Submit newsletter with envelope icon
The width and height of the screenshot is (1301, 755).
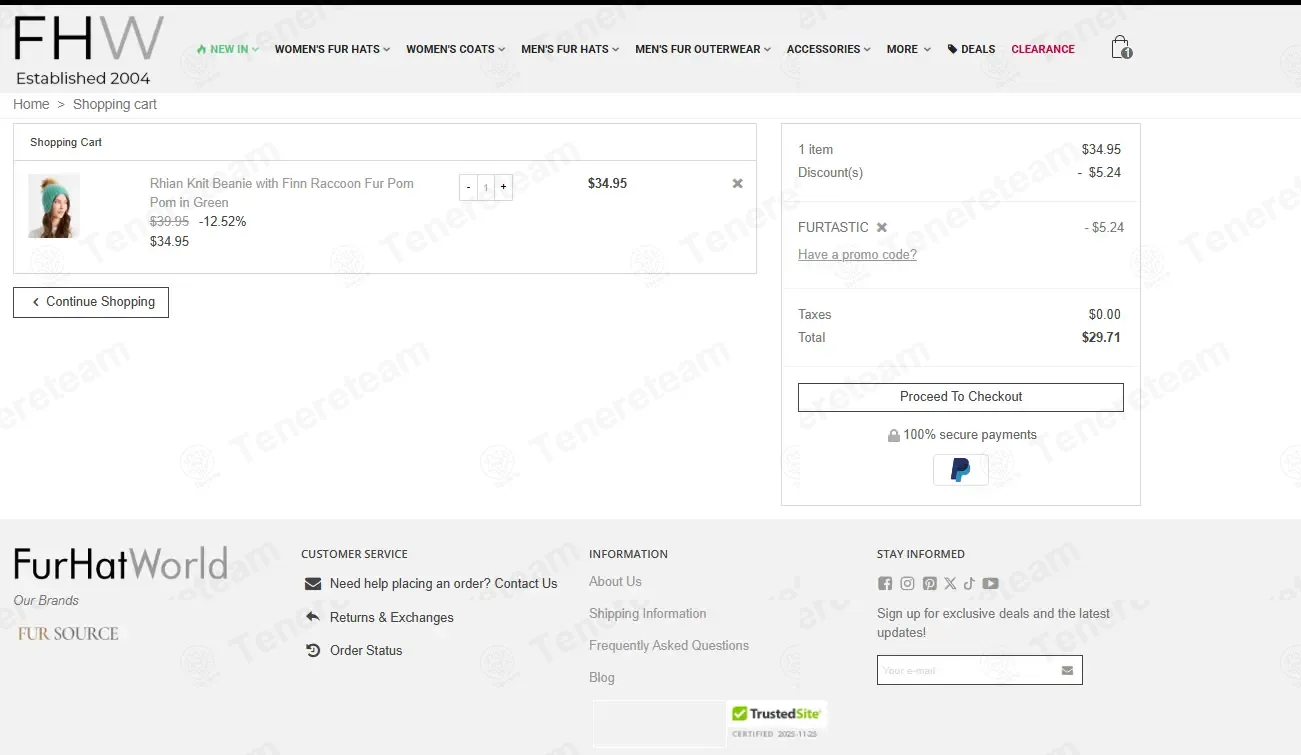pos(1067,670)
